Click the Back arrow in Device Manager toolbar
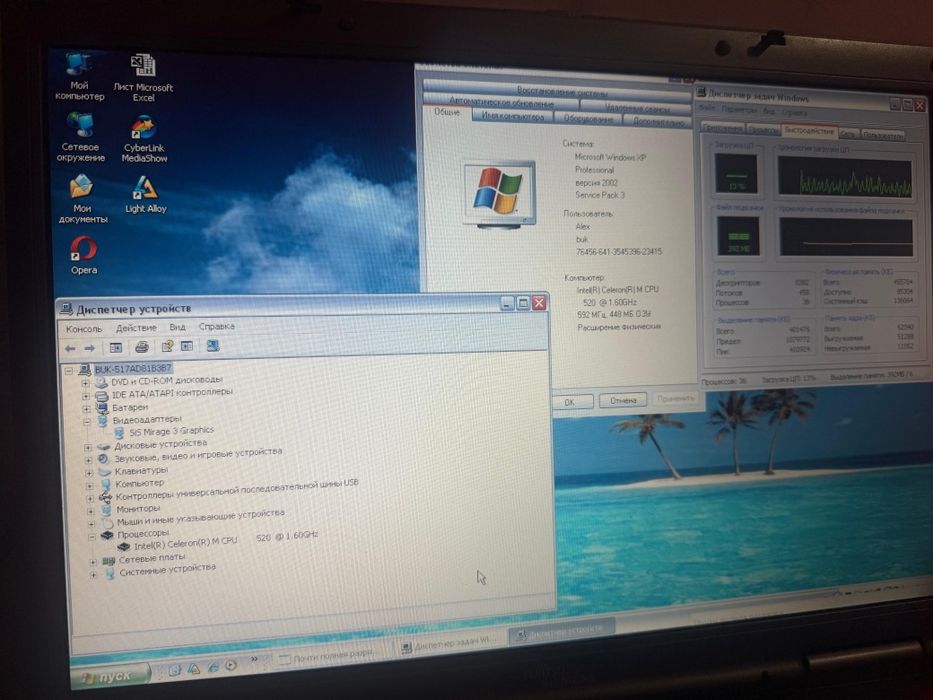 [70, 348]
